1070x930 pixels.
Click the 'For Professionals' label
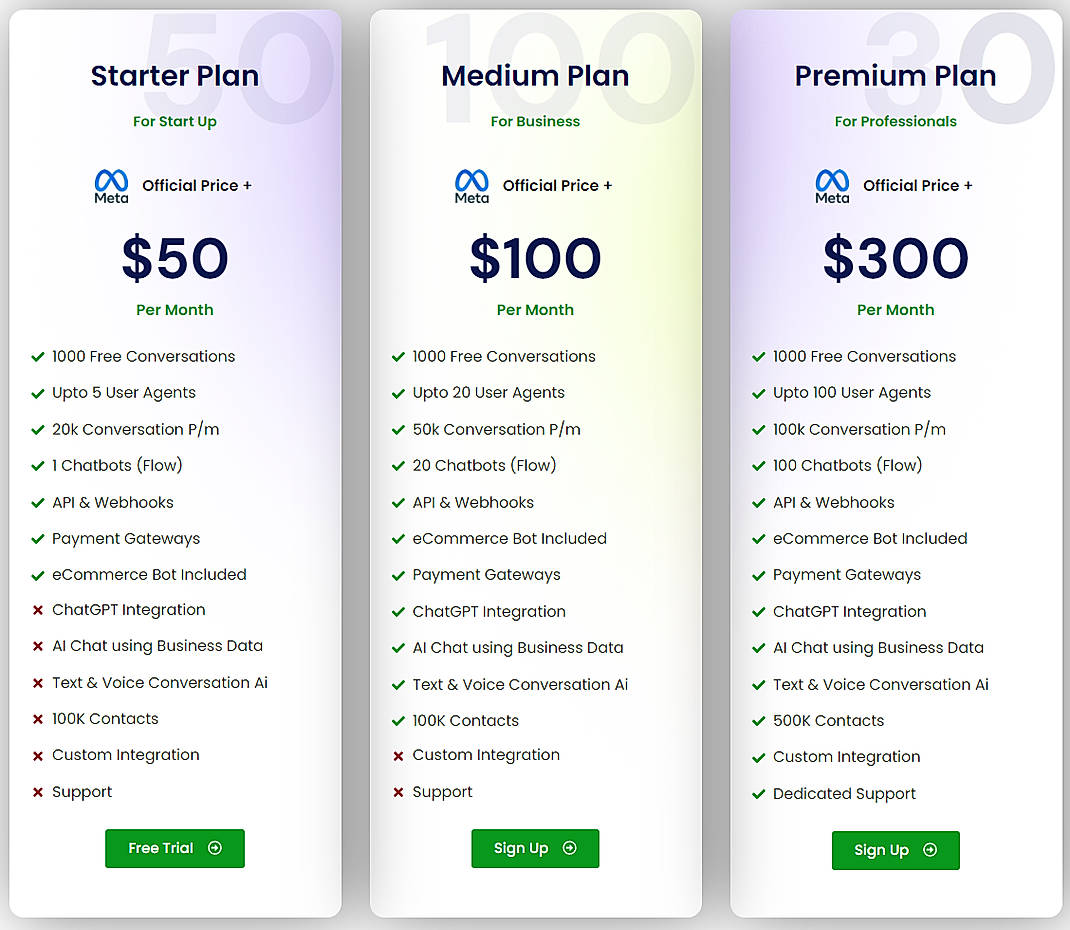point(895,121)
